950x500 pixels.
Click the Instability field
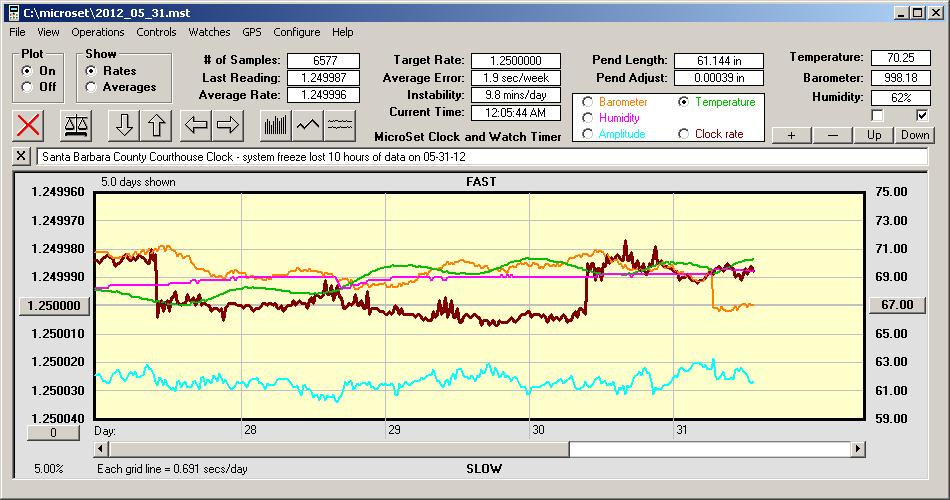tap(516, 95)
